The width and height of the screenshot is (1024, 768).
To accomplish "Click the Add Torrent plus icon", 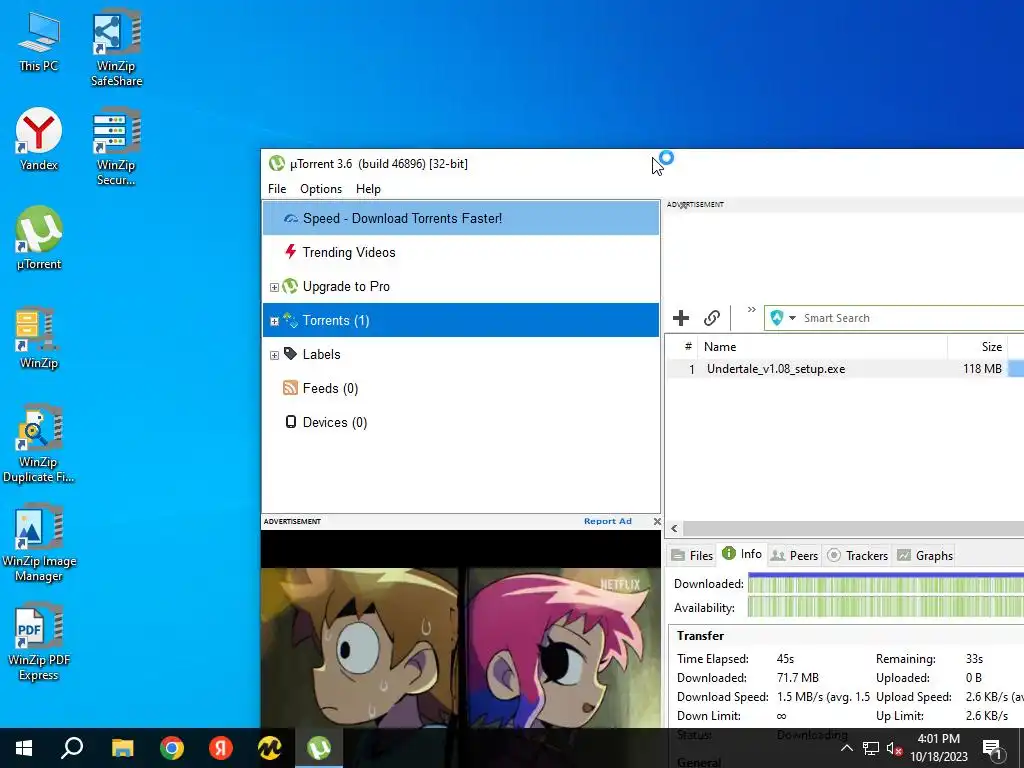I will 680,318.
